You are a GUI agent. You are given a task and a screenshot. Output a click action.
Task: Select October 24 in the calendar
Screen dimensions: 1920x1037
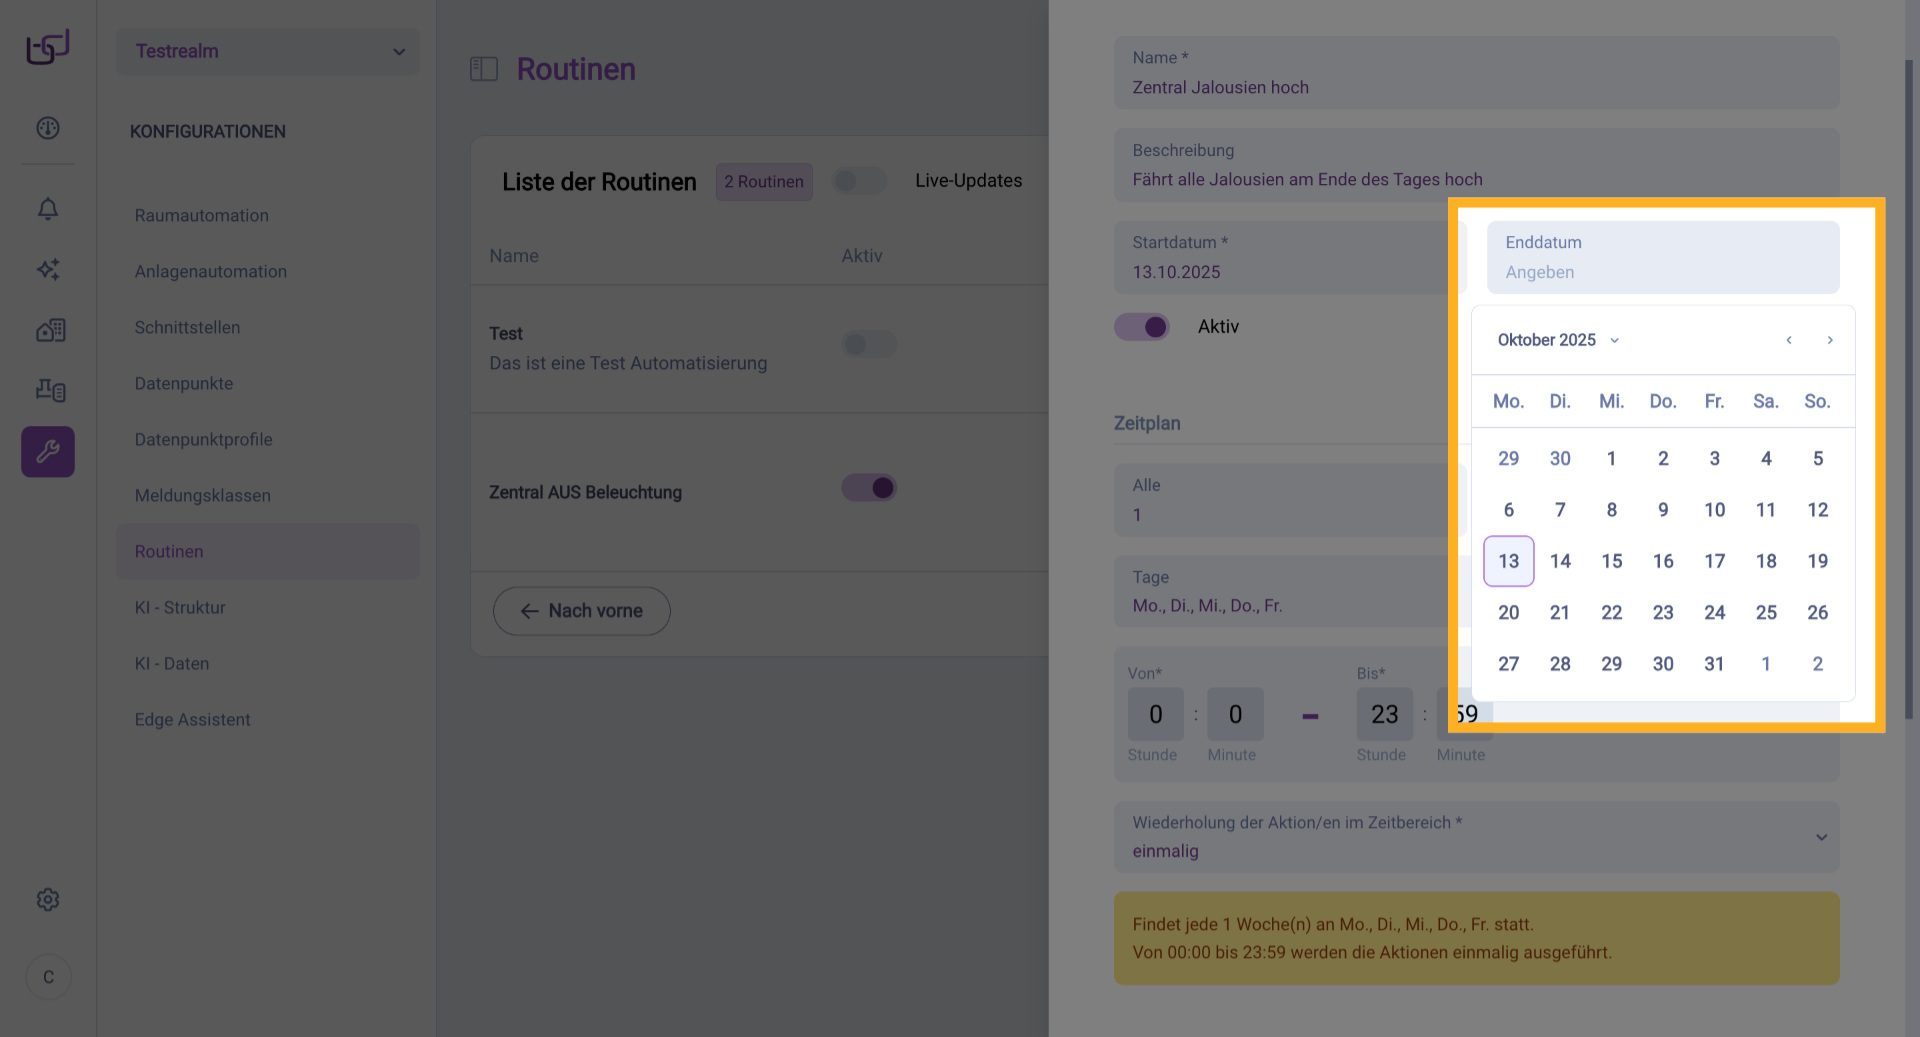1714,612
